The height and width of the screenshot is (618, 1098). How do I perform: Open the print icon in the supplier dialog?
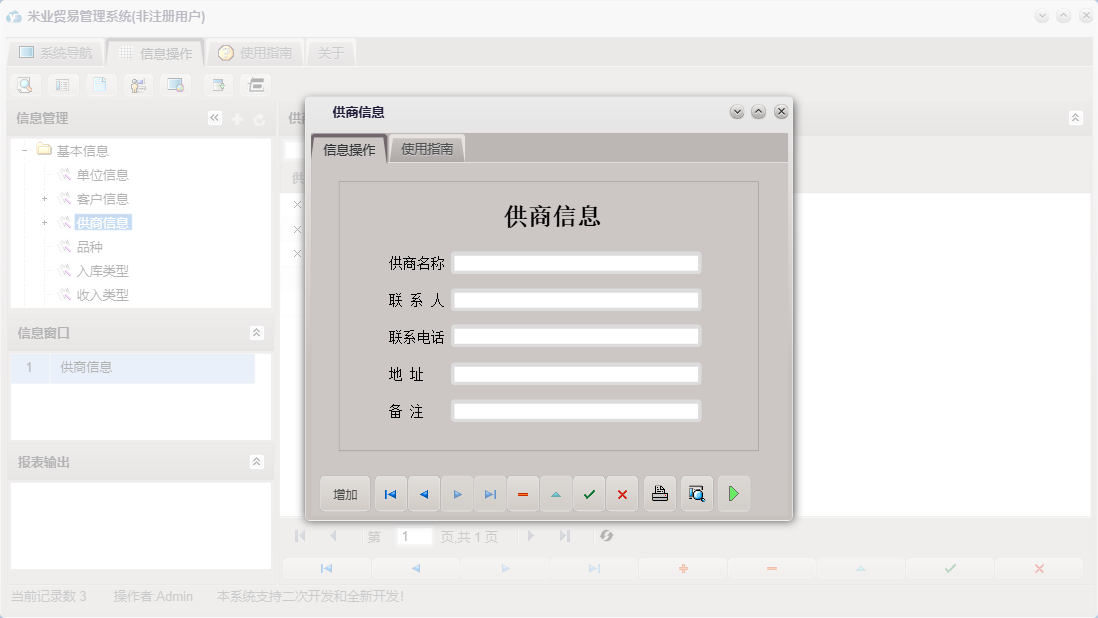pos(658,493)
